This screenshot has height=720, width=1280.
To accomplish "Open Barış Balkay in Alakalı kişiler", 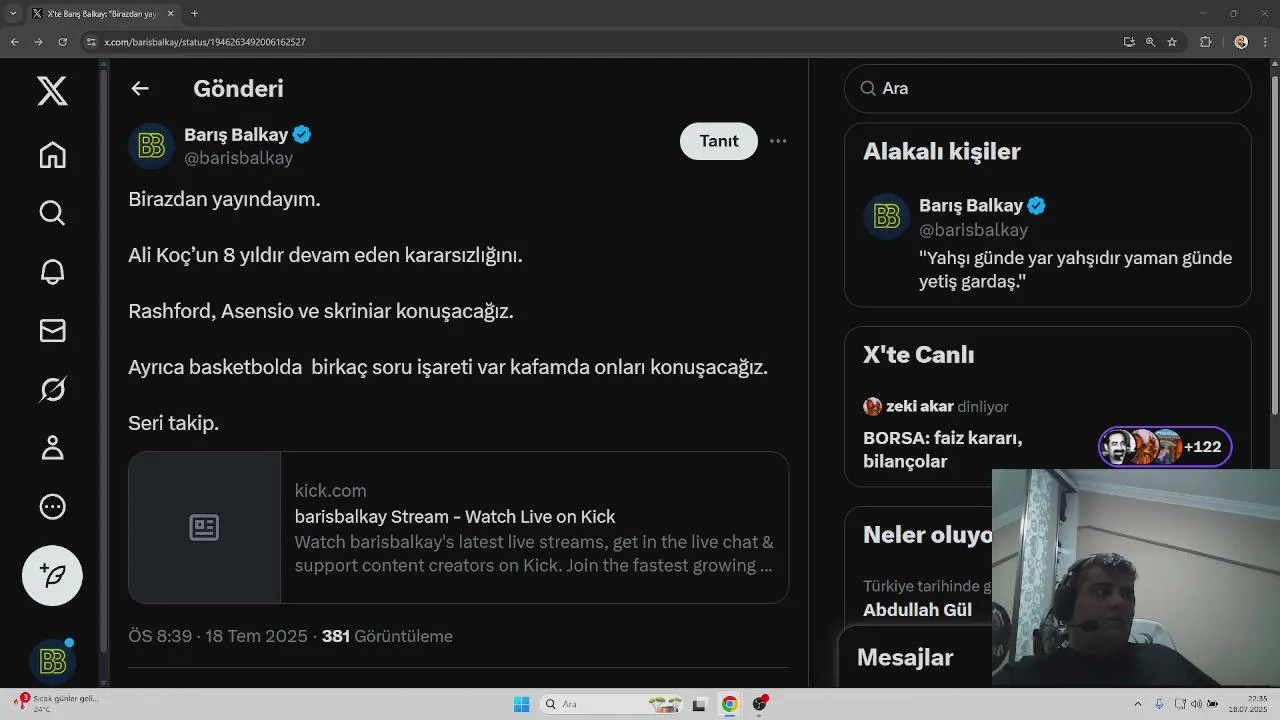I will click(971, 205).
